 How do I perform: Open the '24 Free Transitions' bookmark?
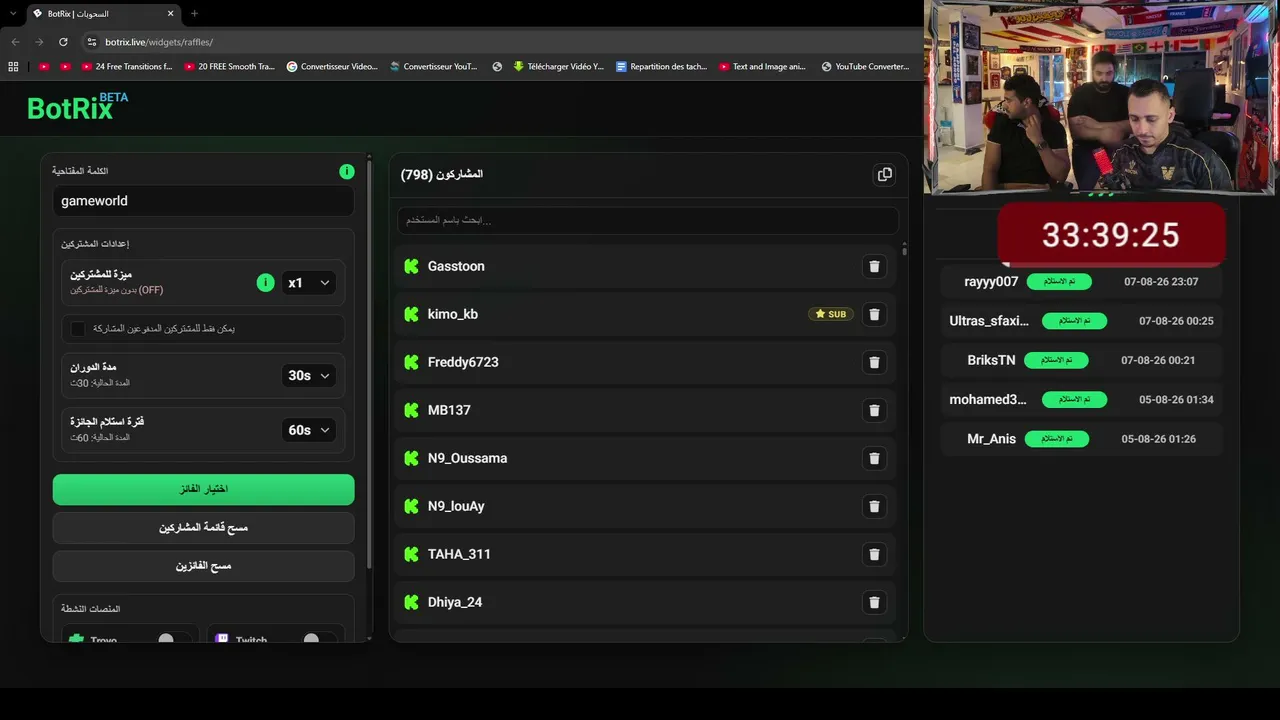[x=127, y=67]
